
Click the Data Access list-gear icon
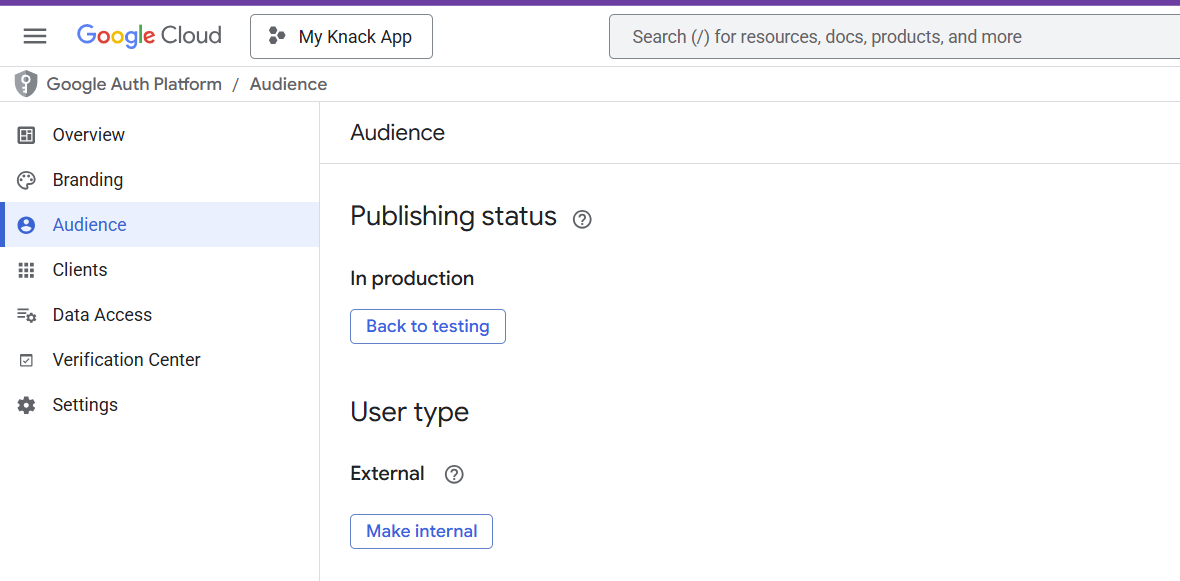pos(26,315)
